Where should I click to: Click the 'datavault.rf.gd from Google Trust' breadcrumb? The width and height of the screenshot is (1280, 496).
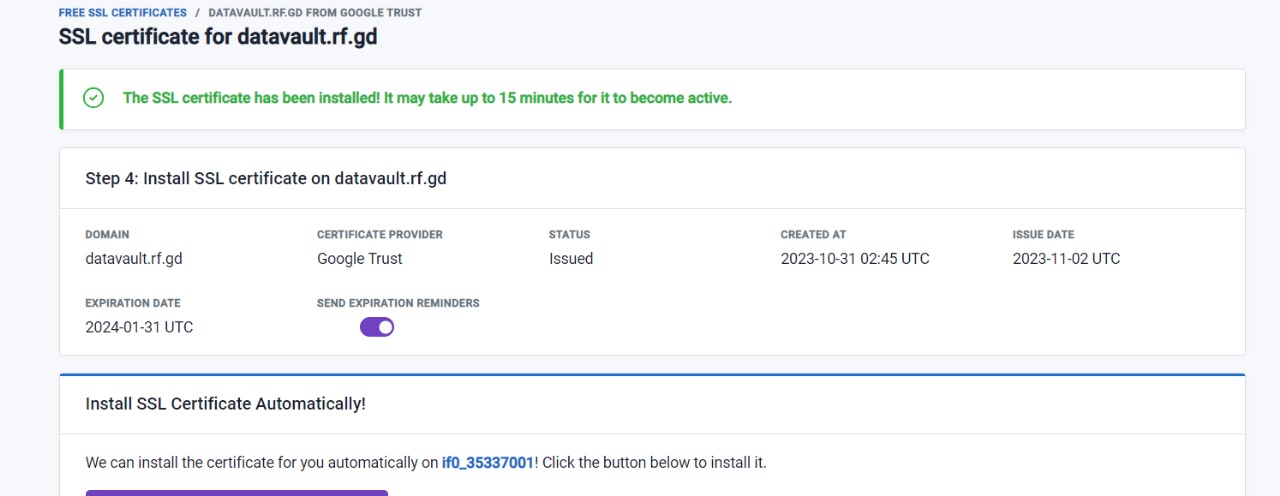(314, 13)
